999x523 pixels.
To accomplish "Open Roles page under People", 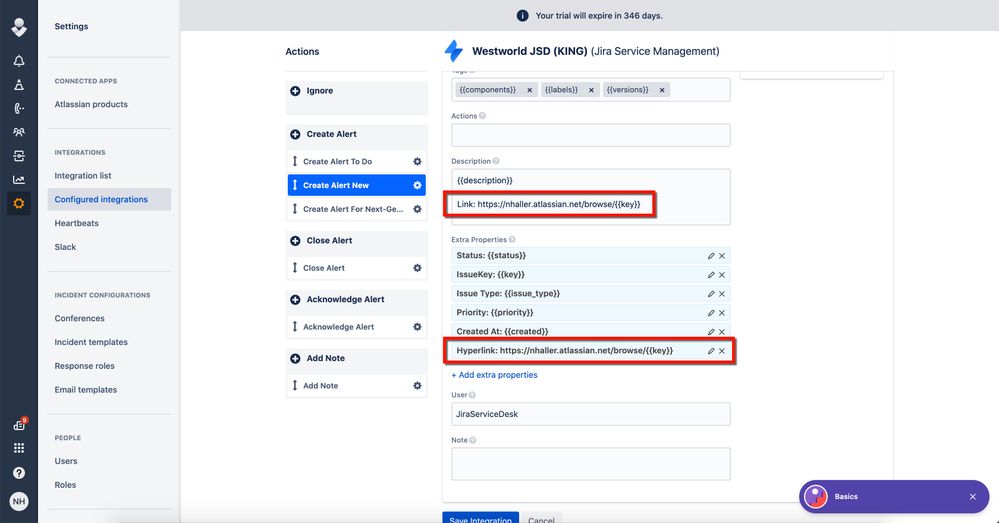I will 65,485.
